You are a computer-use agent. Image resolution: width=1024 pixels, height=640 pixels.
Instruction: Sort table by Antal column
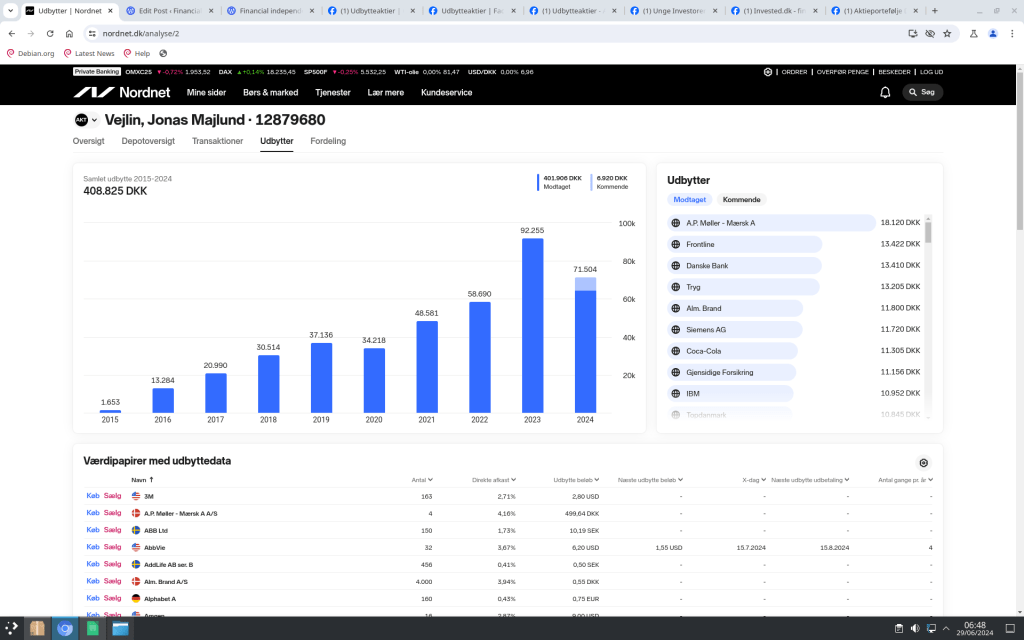pyautogui.click(x=421, y=480)
